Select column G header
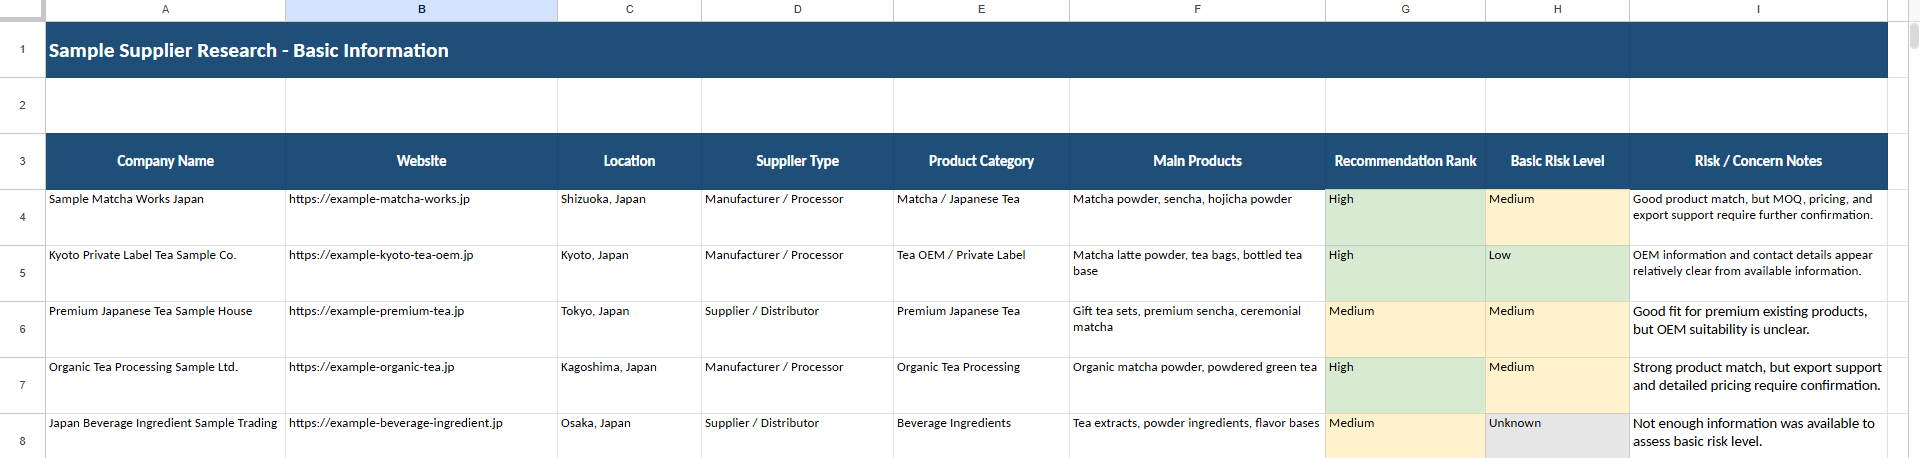The image size is (1920, 458). click(1405, 9)
